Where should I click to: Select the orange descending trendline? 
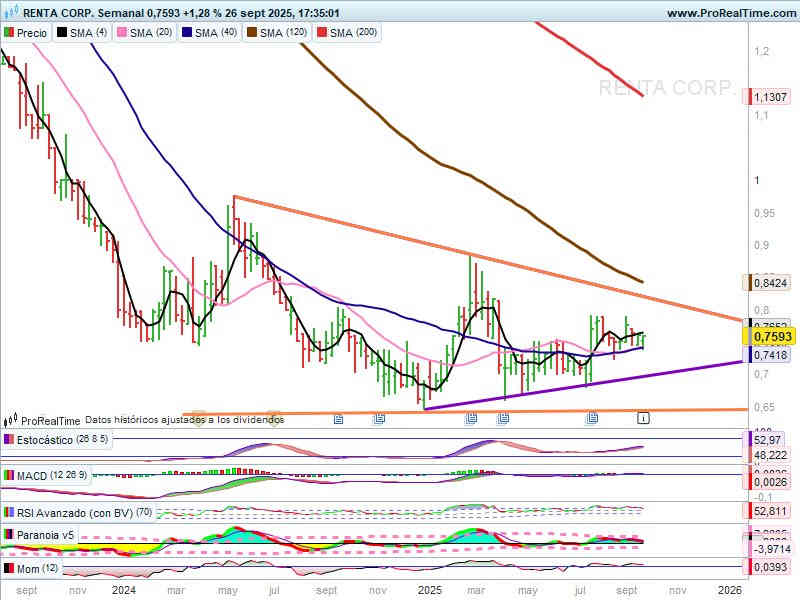coord(487,259)
